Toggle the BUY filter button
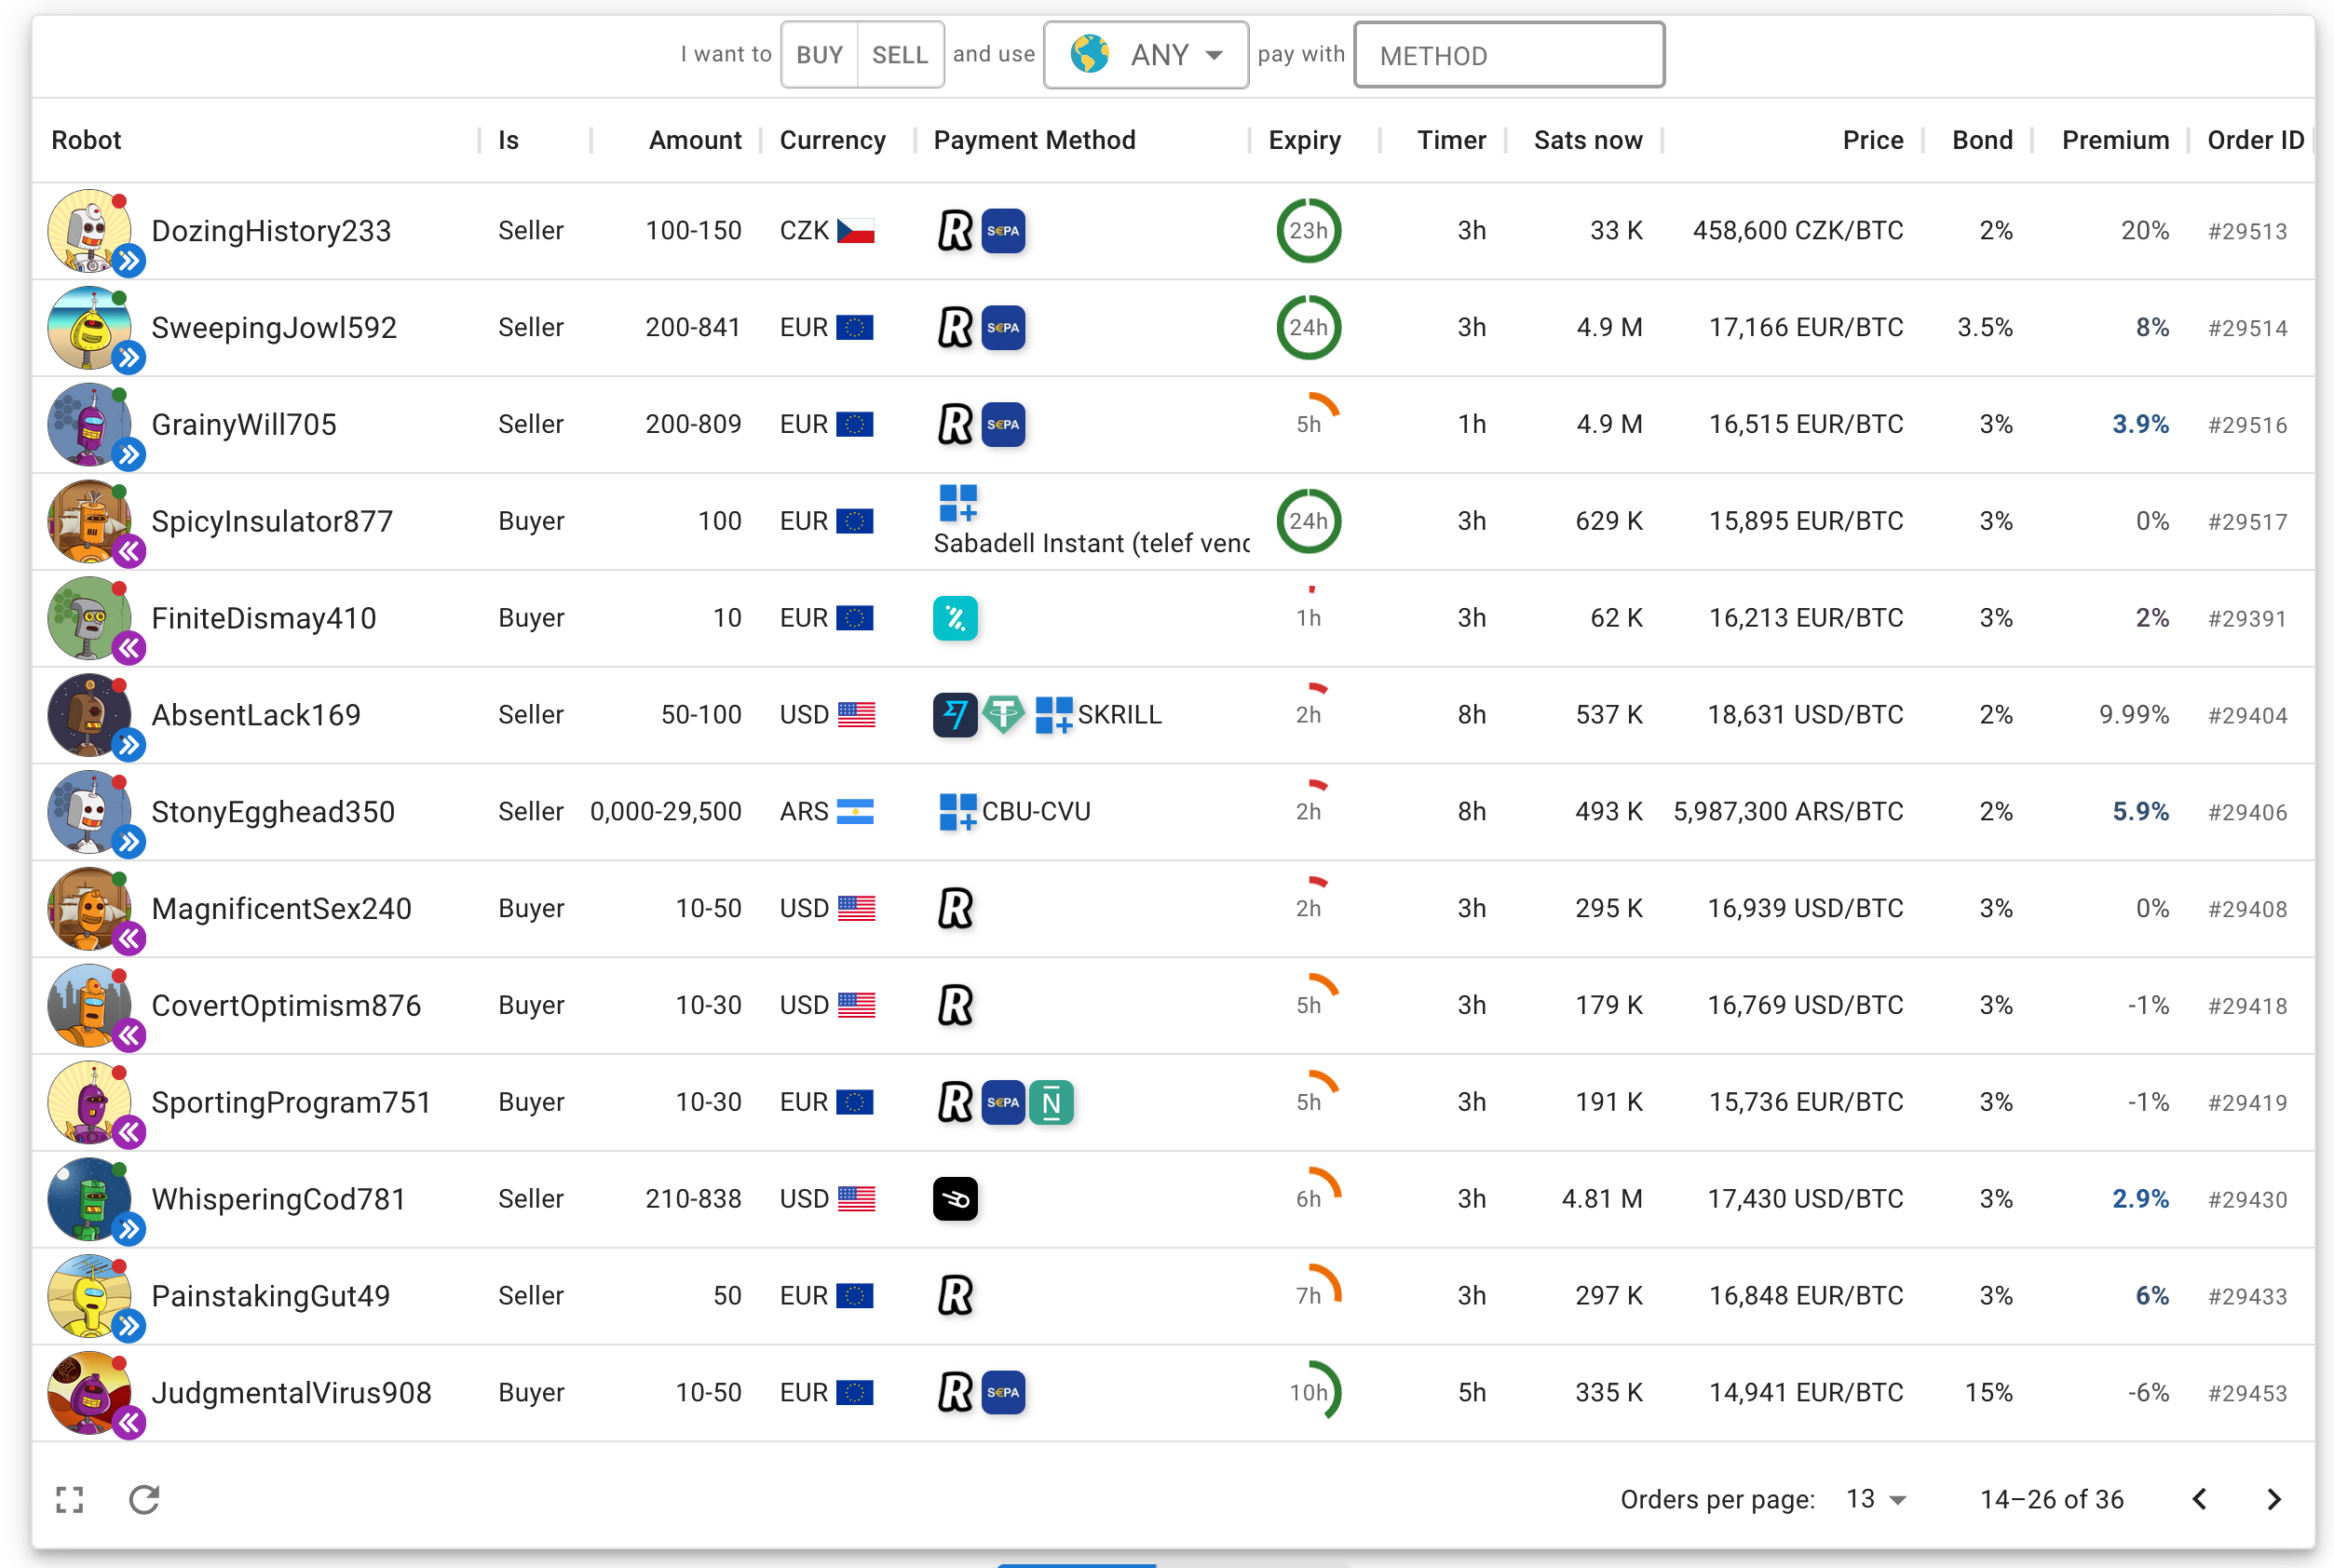Screen dimensions: 2334x1568 [x=819, y=55]
